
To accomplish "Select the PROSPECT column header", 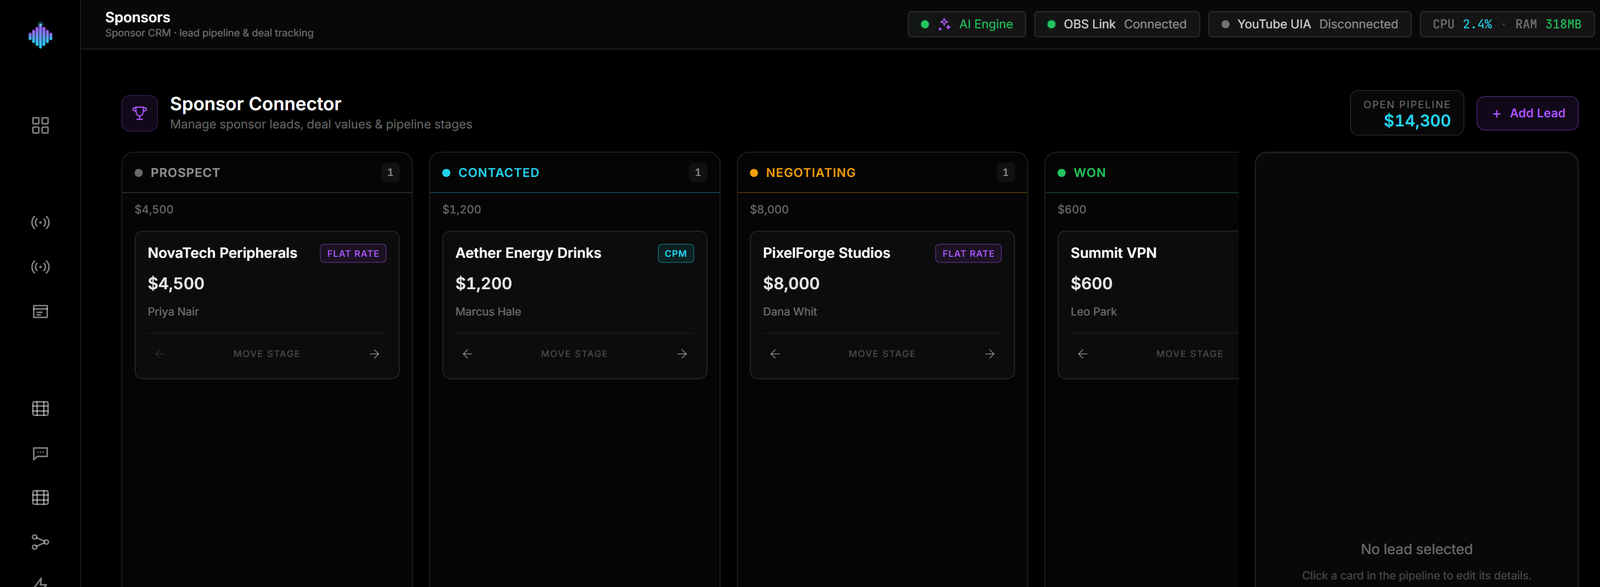I will (x=267, y=173).
